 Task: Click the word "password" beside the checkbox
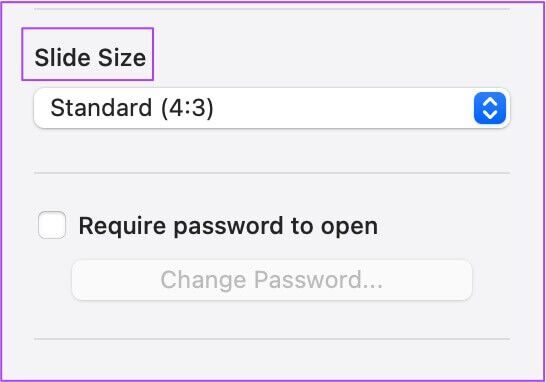pos(228,227)
